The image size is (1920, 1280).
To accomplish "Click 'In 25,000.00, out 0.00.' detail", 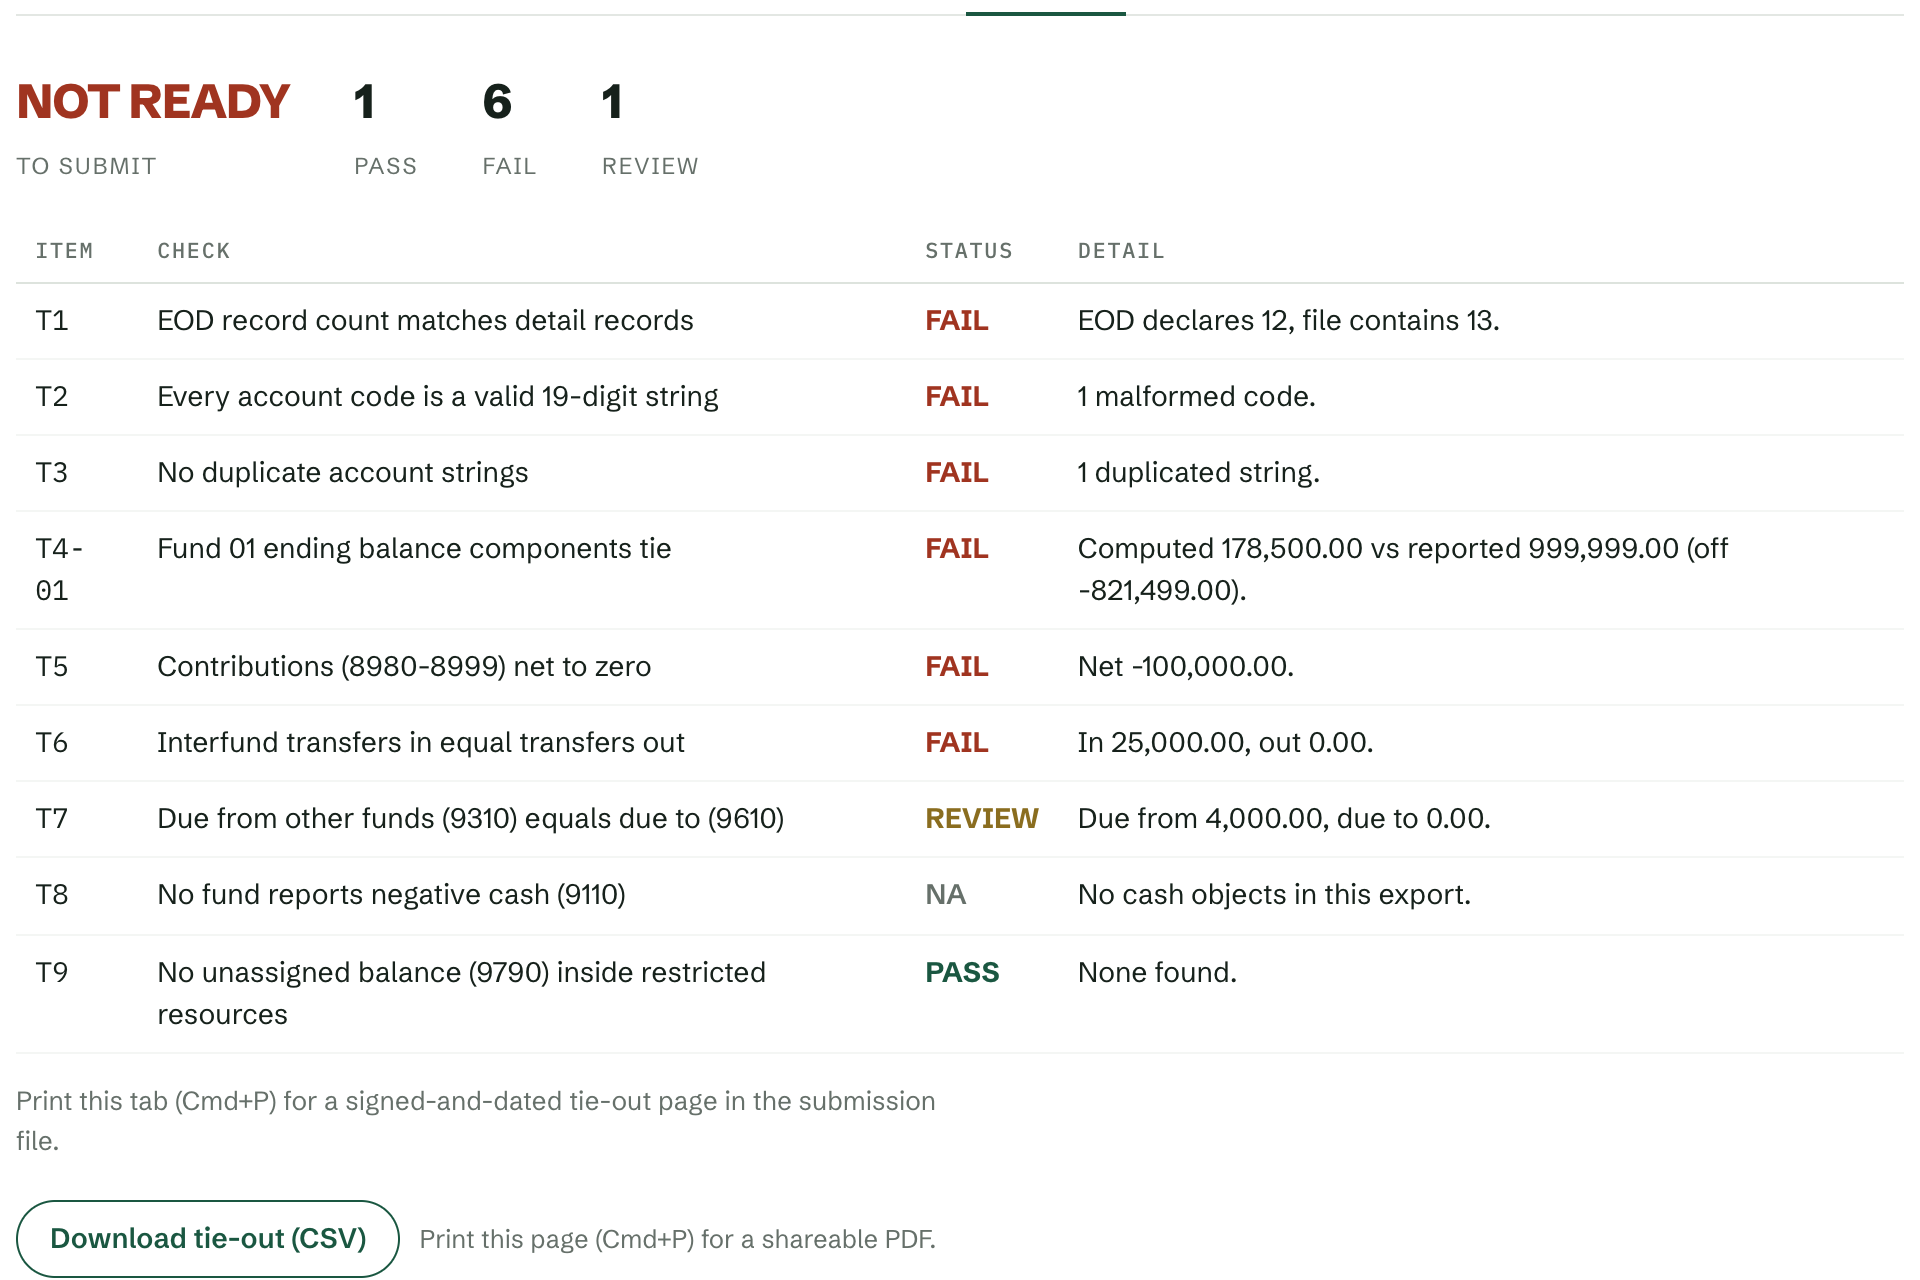I will pyautogui.click(x=1225, y=743).
